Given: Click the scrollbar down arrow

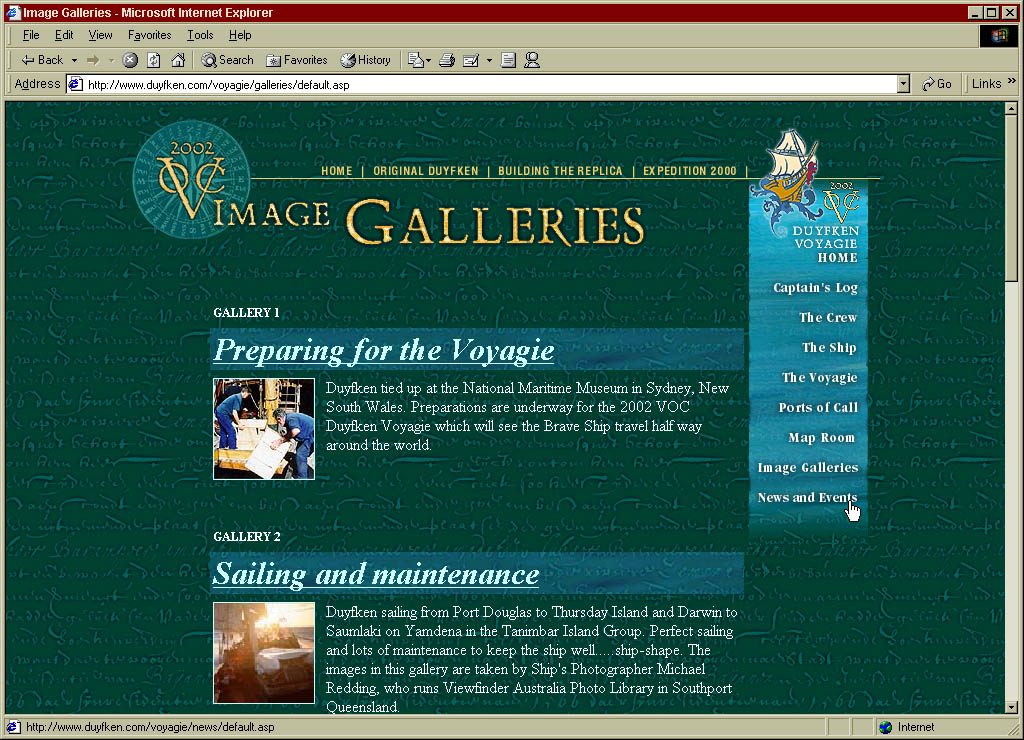Looking at the screenshot, I should click(1011, 707).
